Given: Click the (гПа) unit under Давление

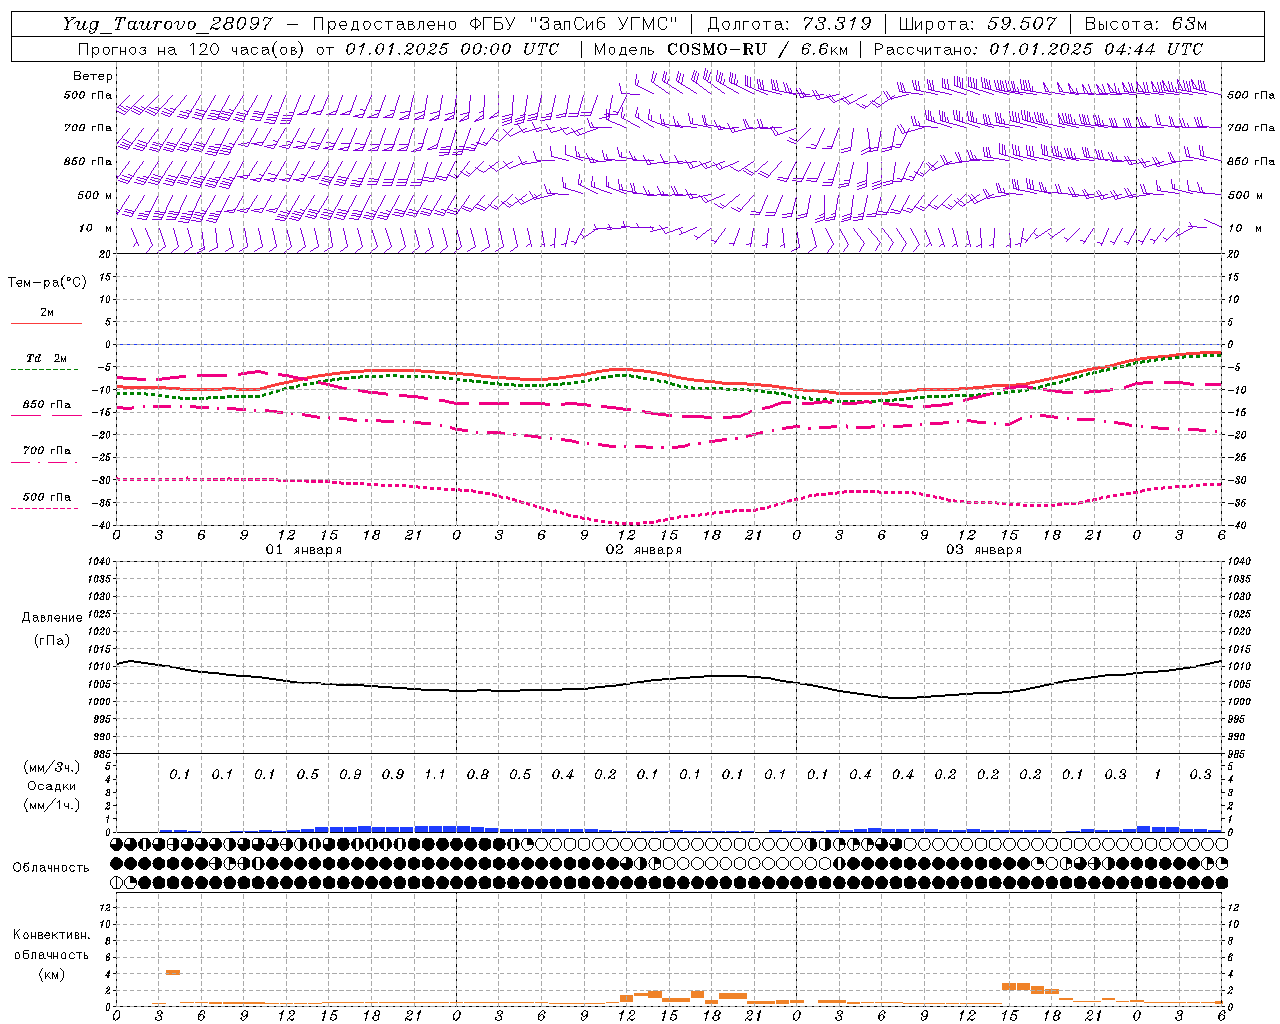Looking at the screenshot, I should pyautogui.click(x=52, y=641).
